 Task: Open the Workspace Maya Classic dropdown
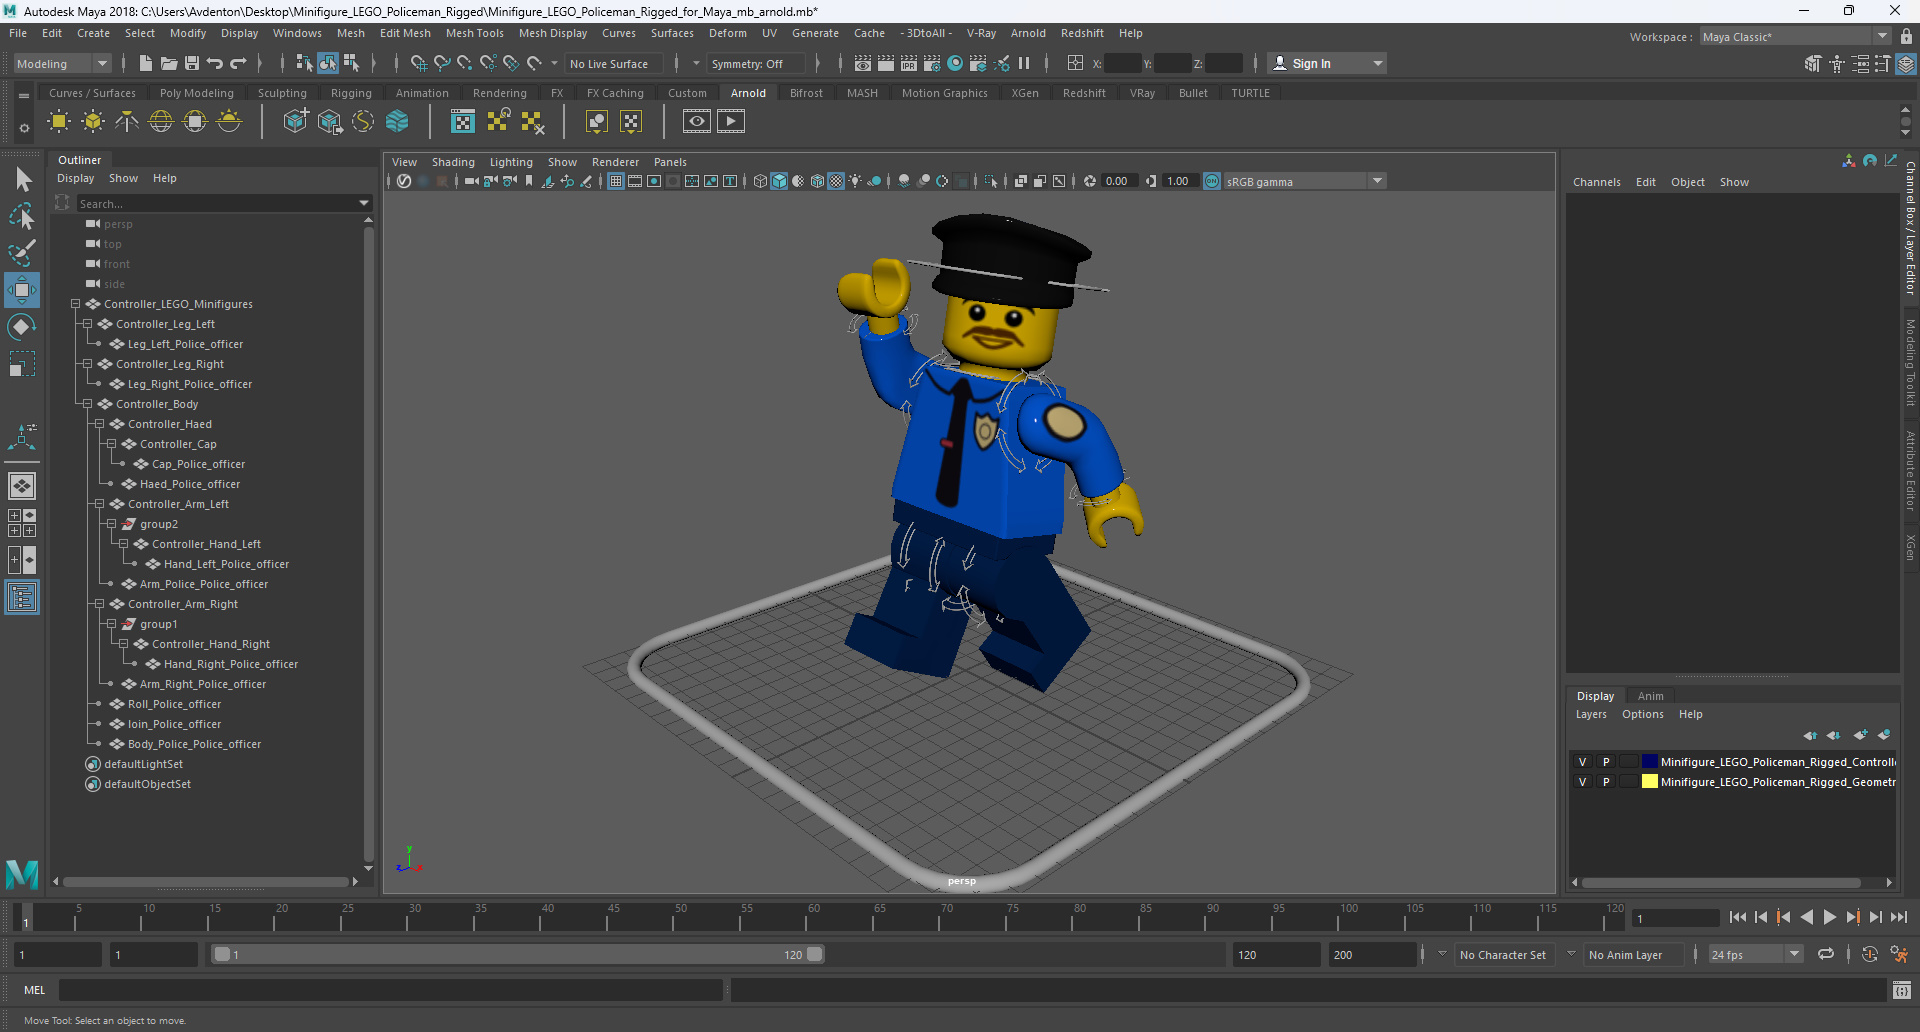(x=1795, y=37)
